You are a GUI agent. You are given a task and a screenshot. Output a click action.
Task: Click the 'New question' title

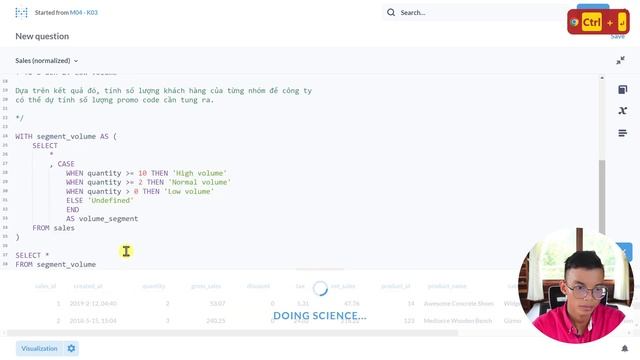42,36
